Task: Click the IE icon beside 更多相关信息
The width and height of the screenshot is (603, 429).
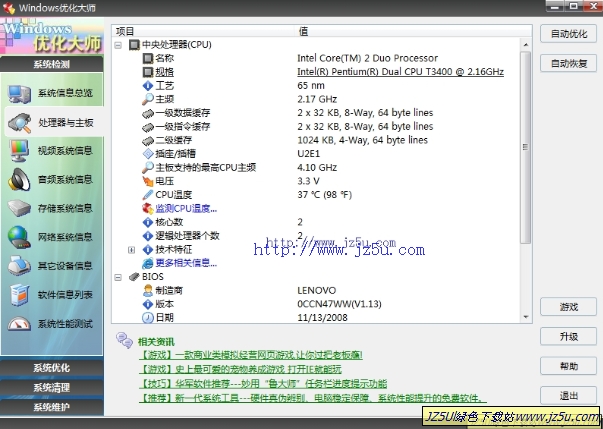Action: tap(148, 263)
